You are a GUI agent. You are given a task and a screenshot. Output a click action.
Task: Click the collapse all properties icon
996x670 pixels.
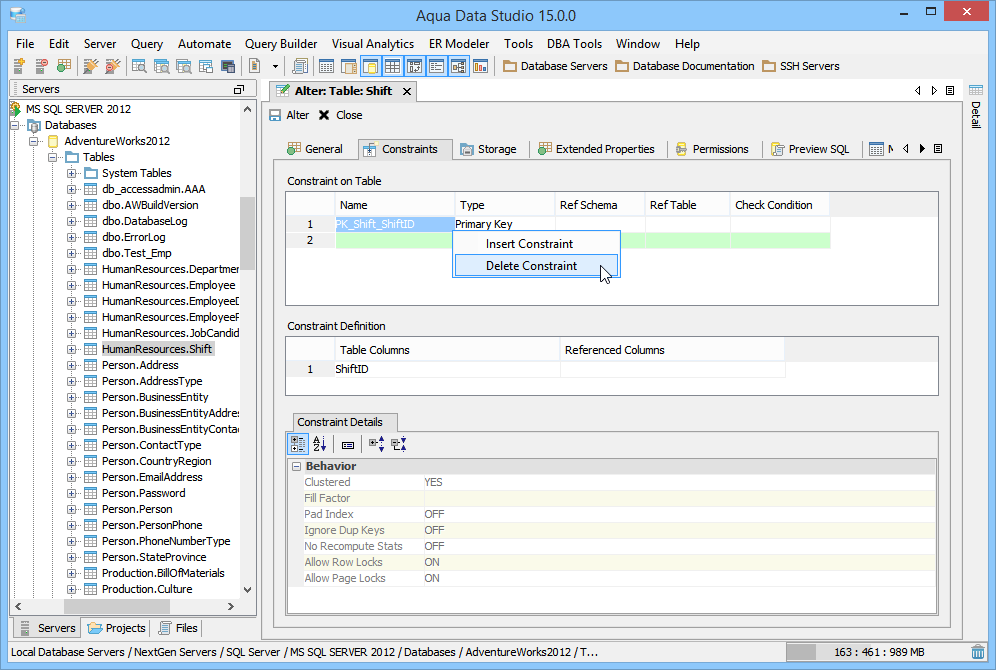tap(398, 444)
